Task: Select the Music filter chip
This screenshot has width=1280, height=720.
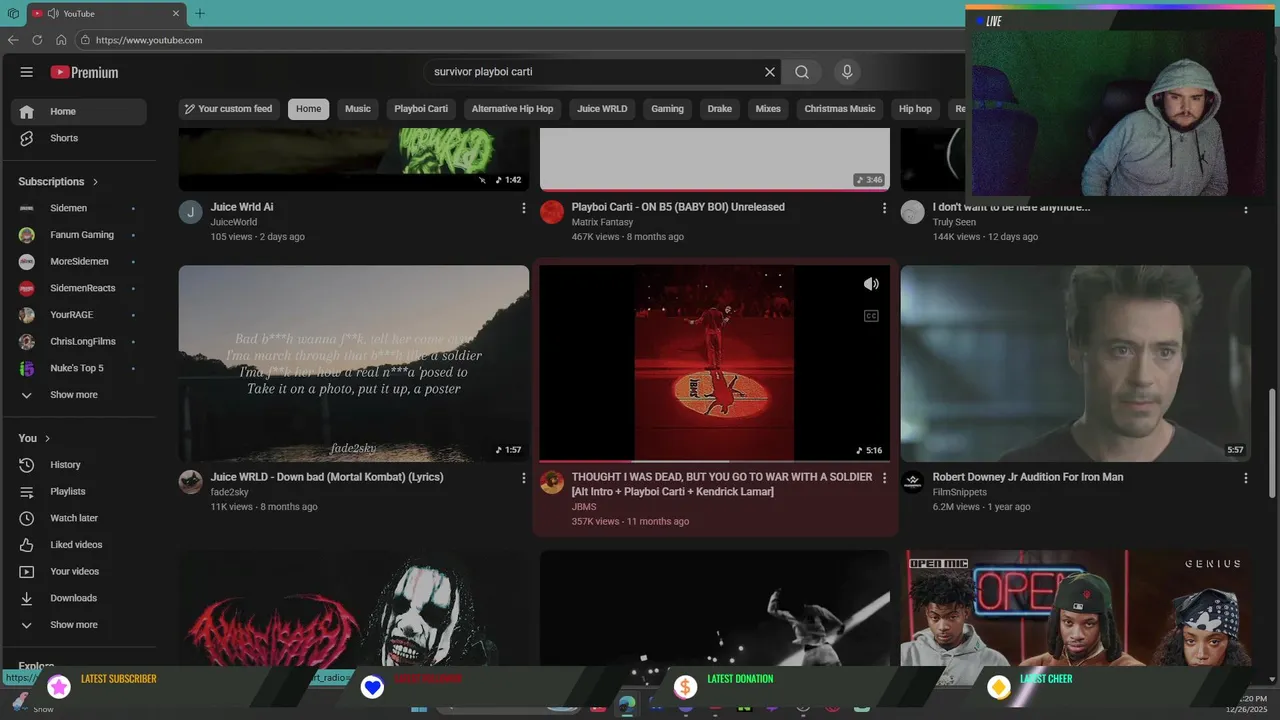Action: pyautogui.click(x=358, y=109)
